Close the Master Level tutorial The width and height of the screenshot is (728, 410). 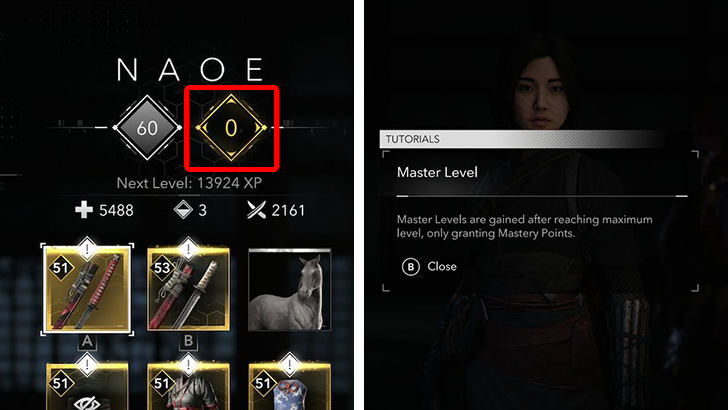[429, 267]
